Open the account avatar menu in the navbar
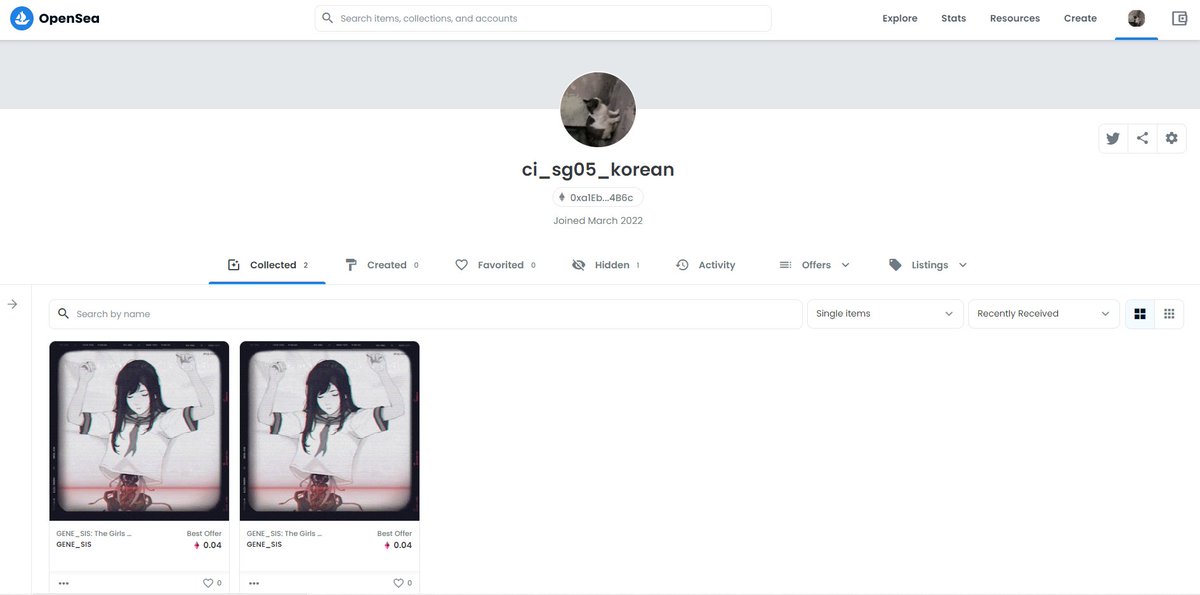Image resolution: width=1200 pixels, height=595 pixels. coord(1136,18)
